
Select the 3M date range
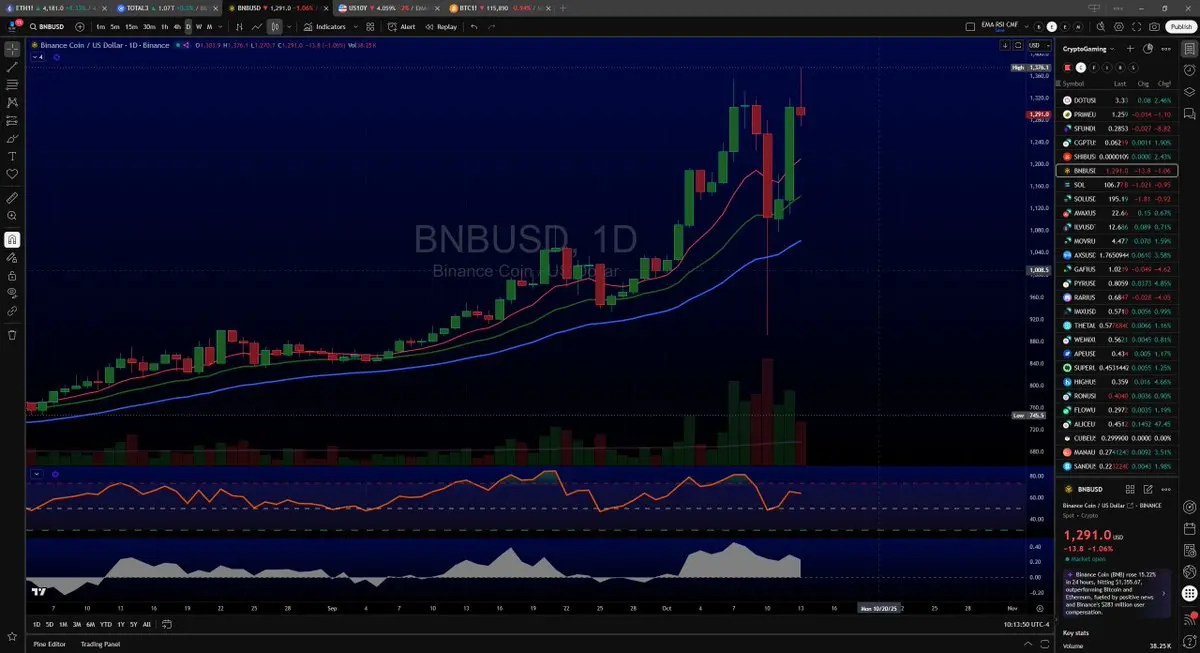pos(76,624)
